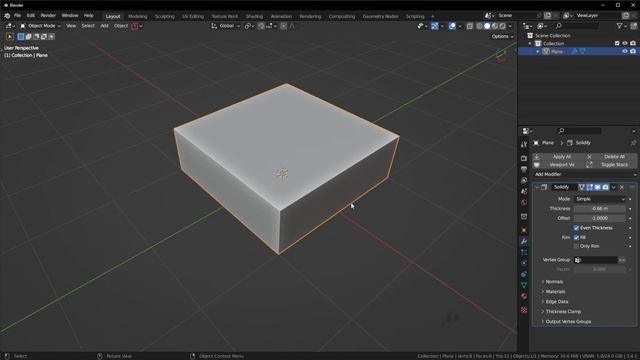Viewport: 640px width, 360px height.
Task: Open the Add Modifier dropdown
Action: pyautogui.click(x=584, y=174)
